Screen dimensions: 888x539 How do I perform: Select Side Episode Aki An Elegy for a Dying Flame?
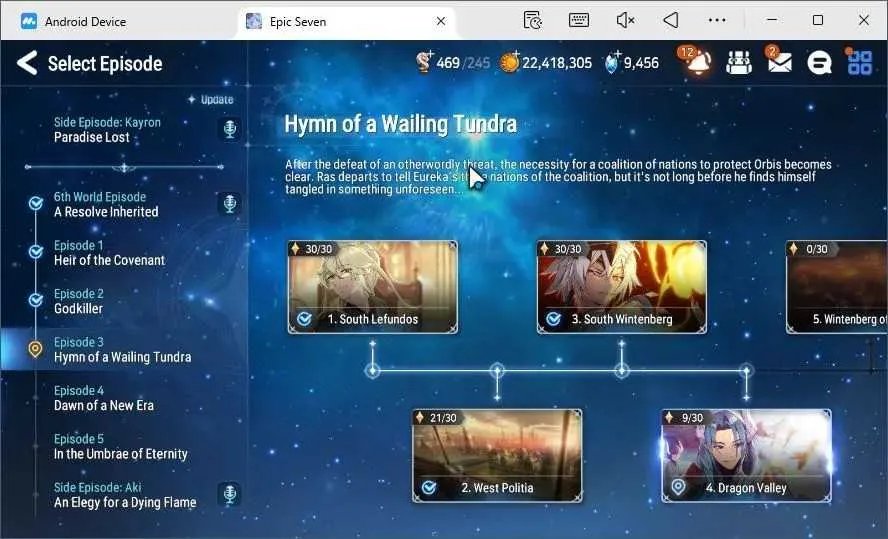click(x=125, y=495)
